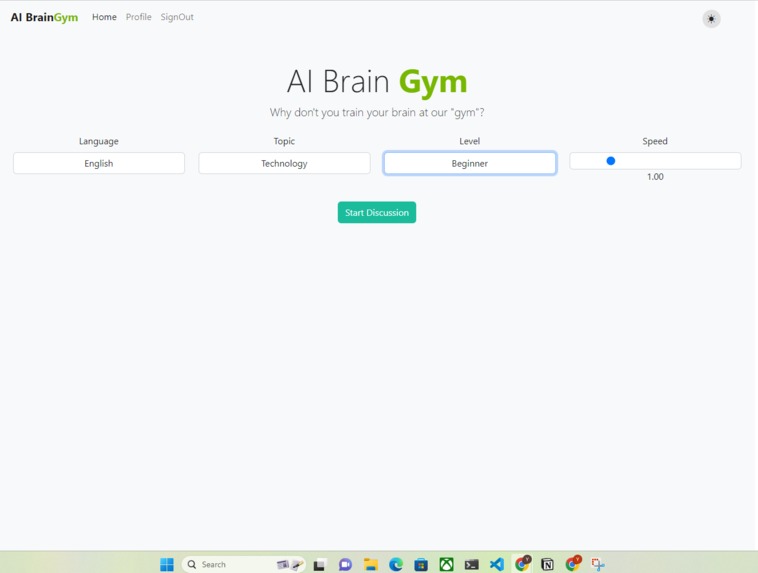758x573 pixels.
Task: Open File Explorer from the taskbar
Action: tap(371, 564)
